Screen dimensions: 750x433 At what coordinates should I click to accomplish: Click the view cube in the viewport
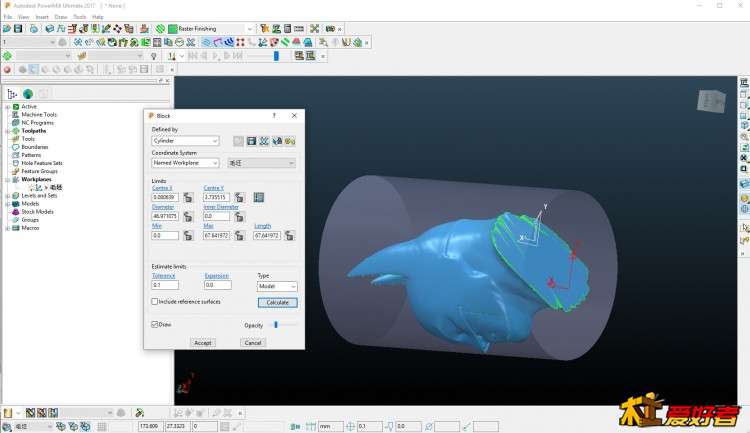tap(711, 101)
